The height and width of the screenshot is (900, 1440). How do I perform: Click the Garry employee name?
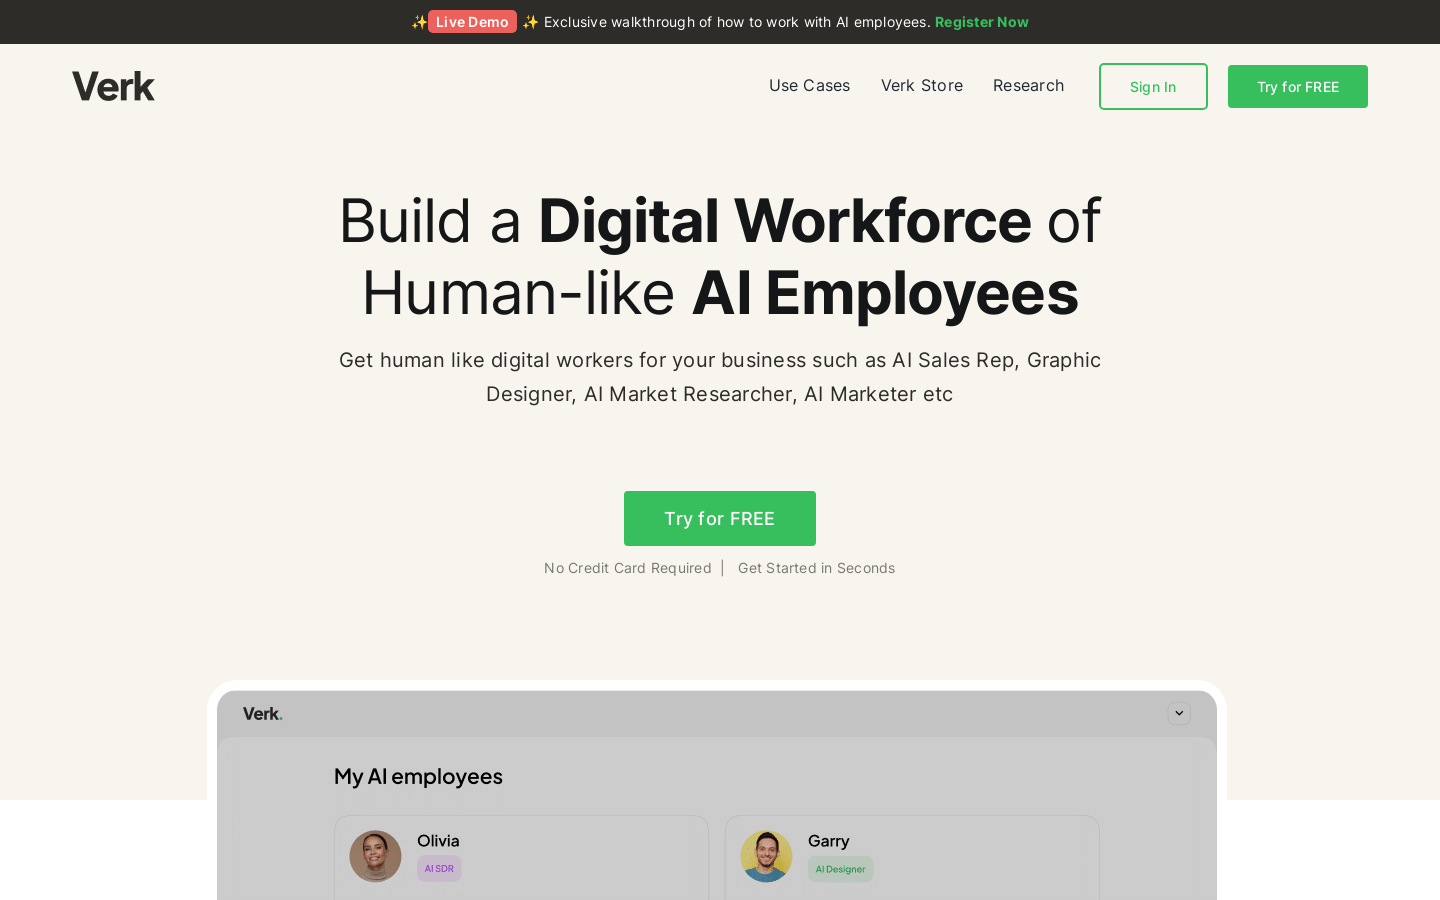829,841
